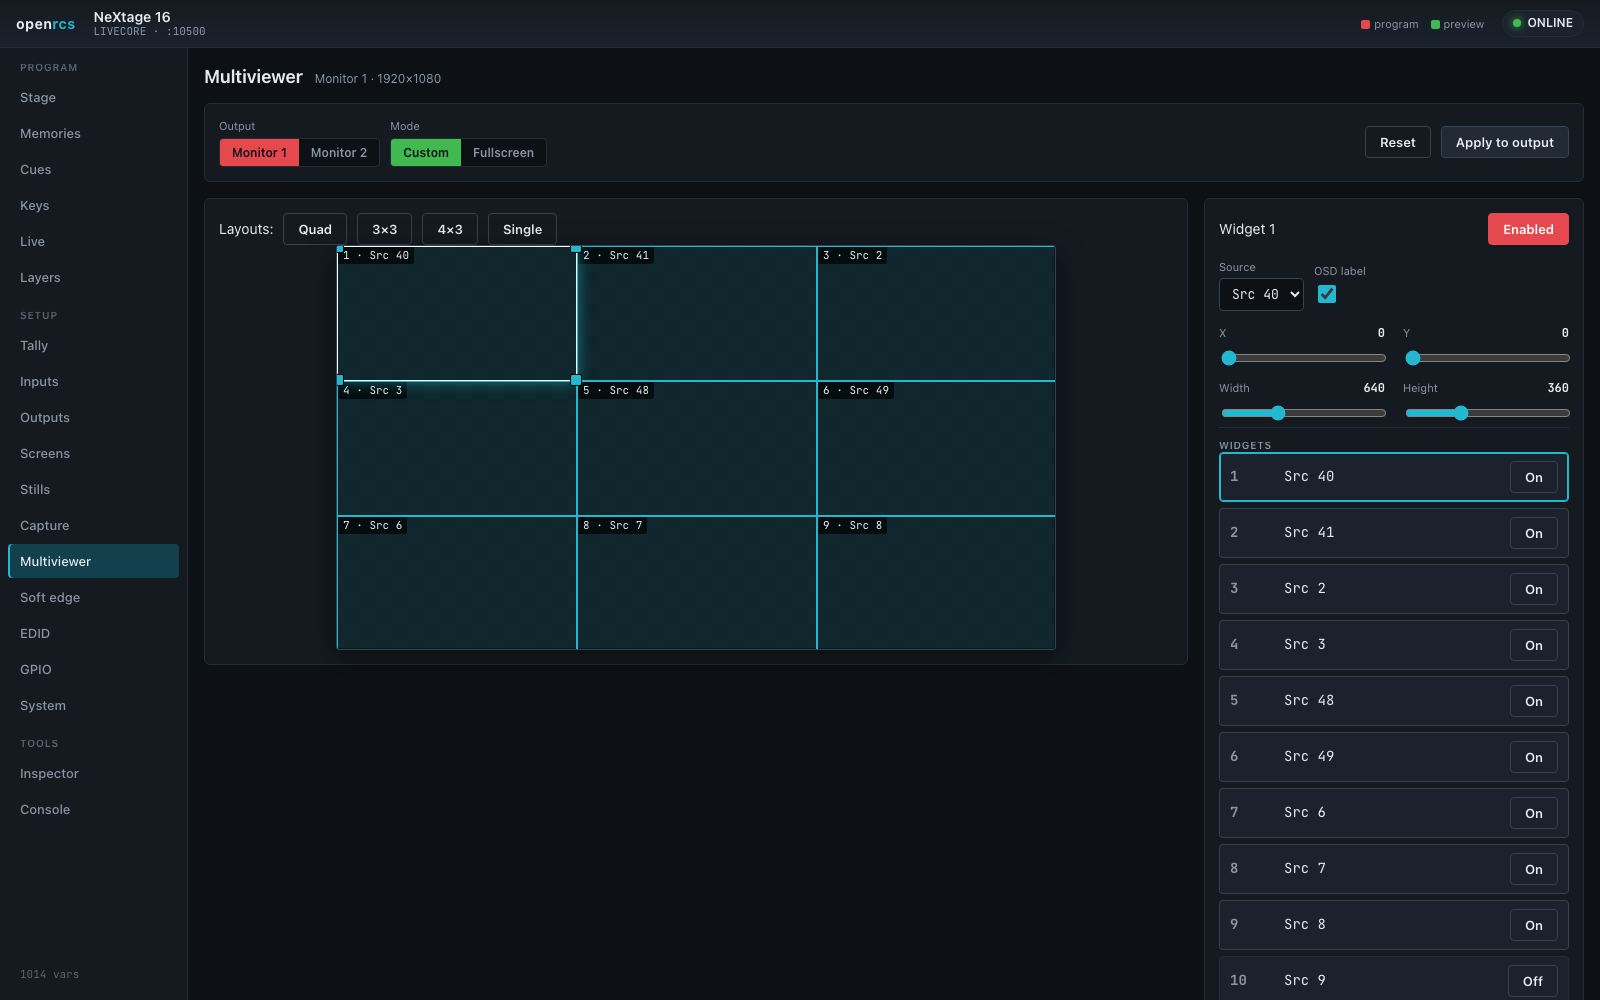Go to Screens setup
This screenshot has width=1600, height=1000.
[93, 453]
